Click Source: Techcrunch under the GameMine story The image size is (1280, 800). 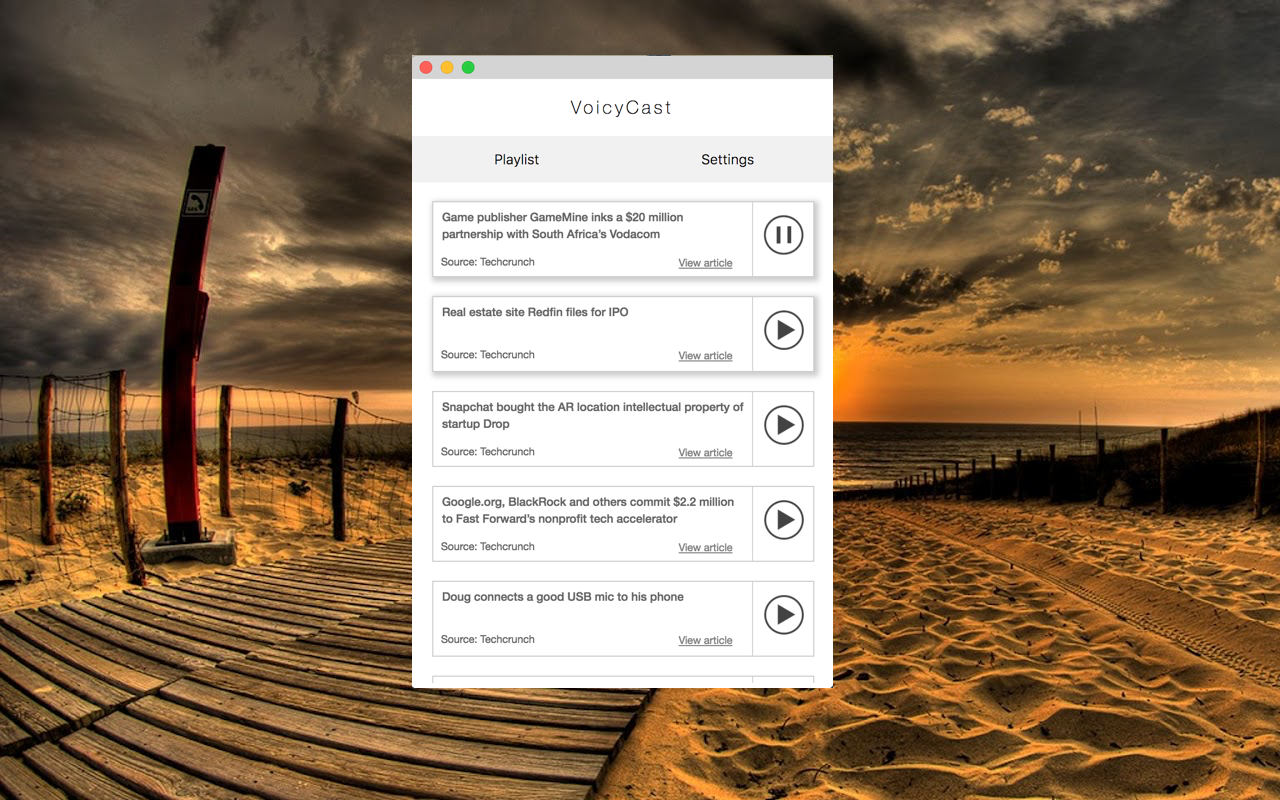click(x=488, y=262)
